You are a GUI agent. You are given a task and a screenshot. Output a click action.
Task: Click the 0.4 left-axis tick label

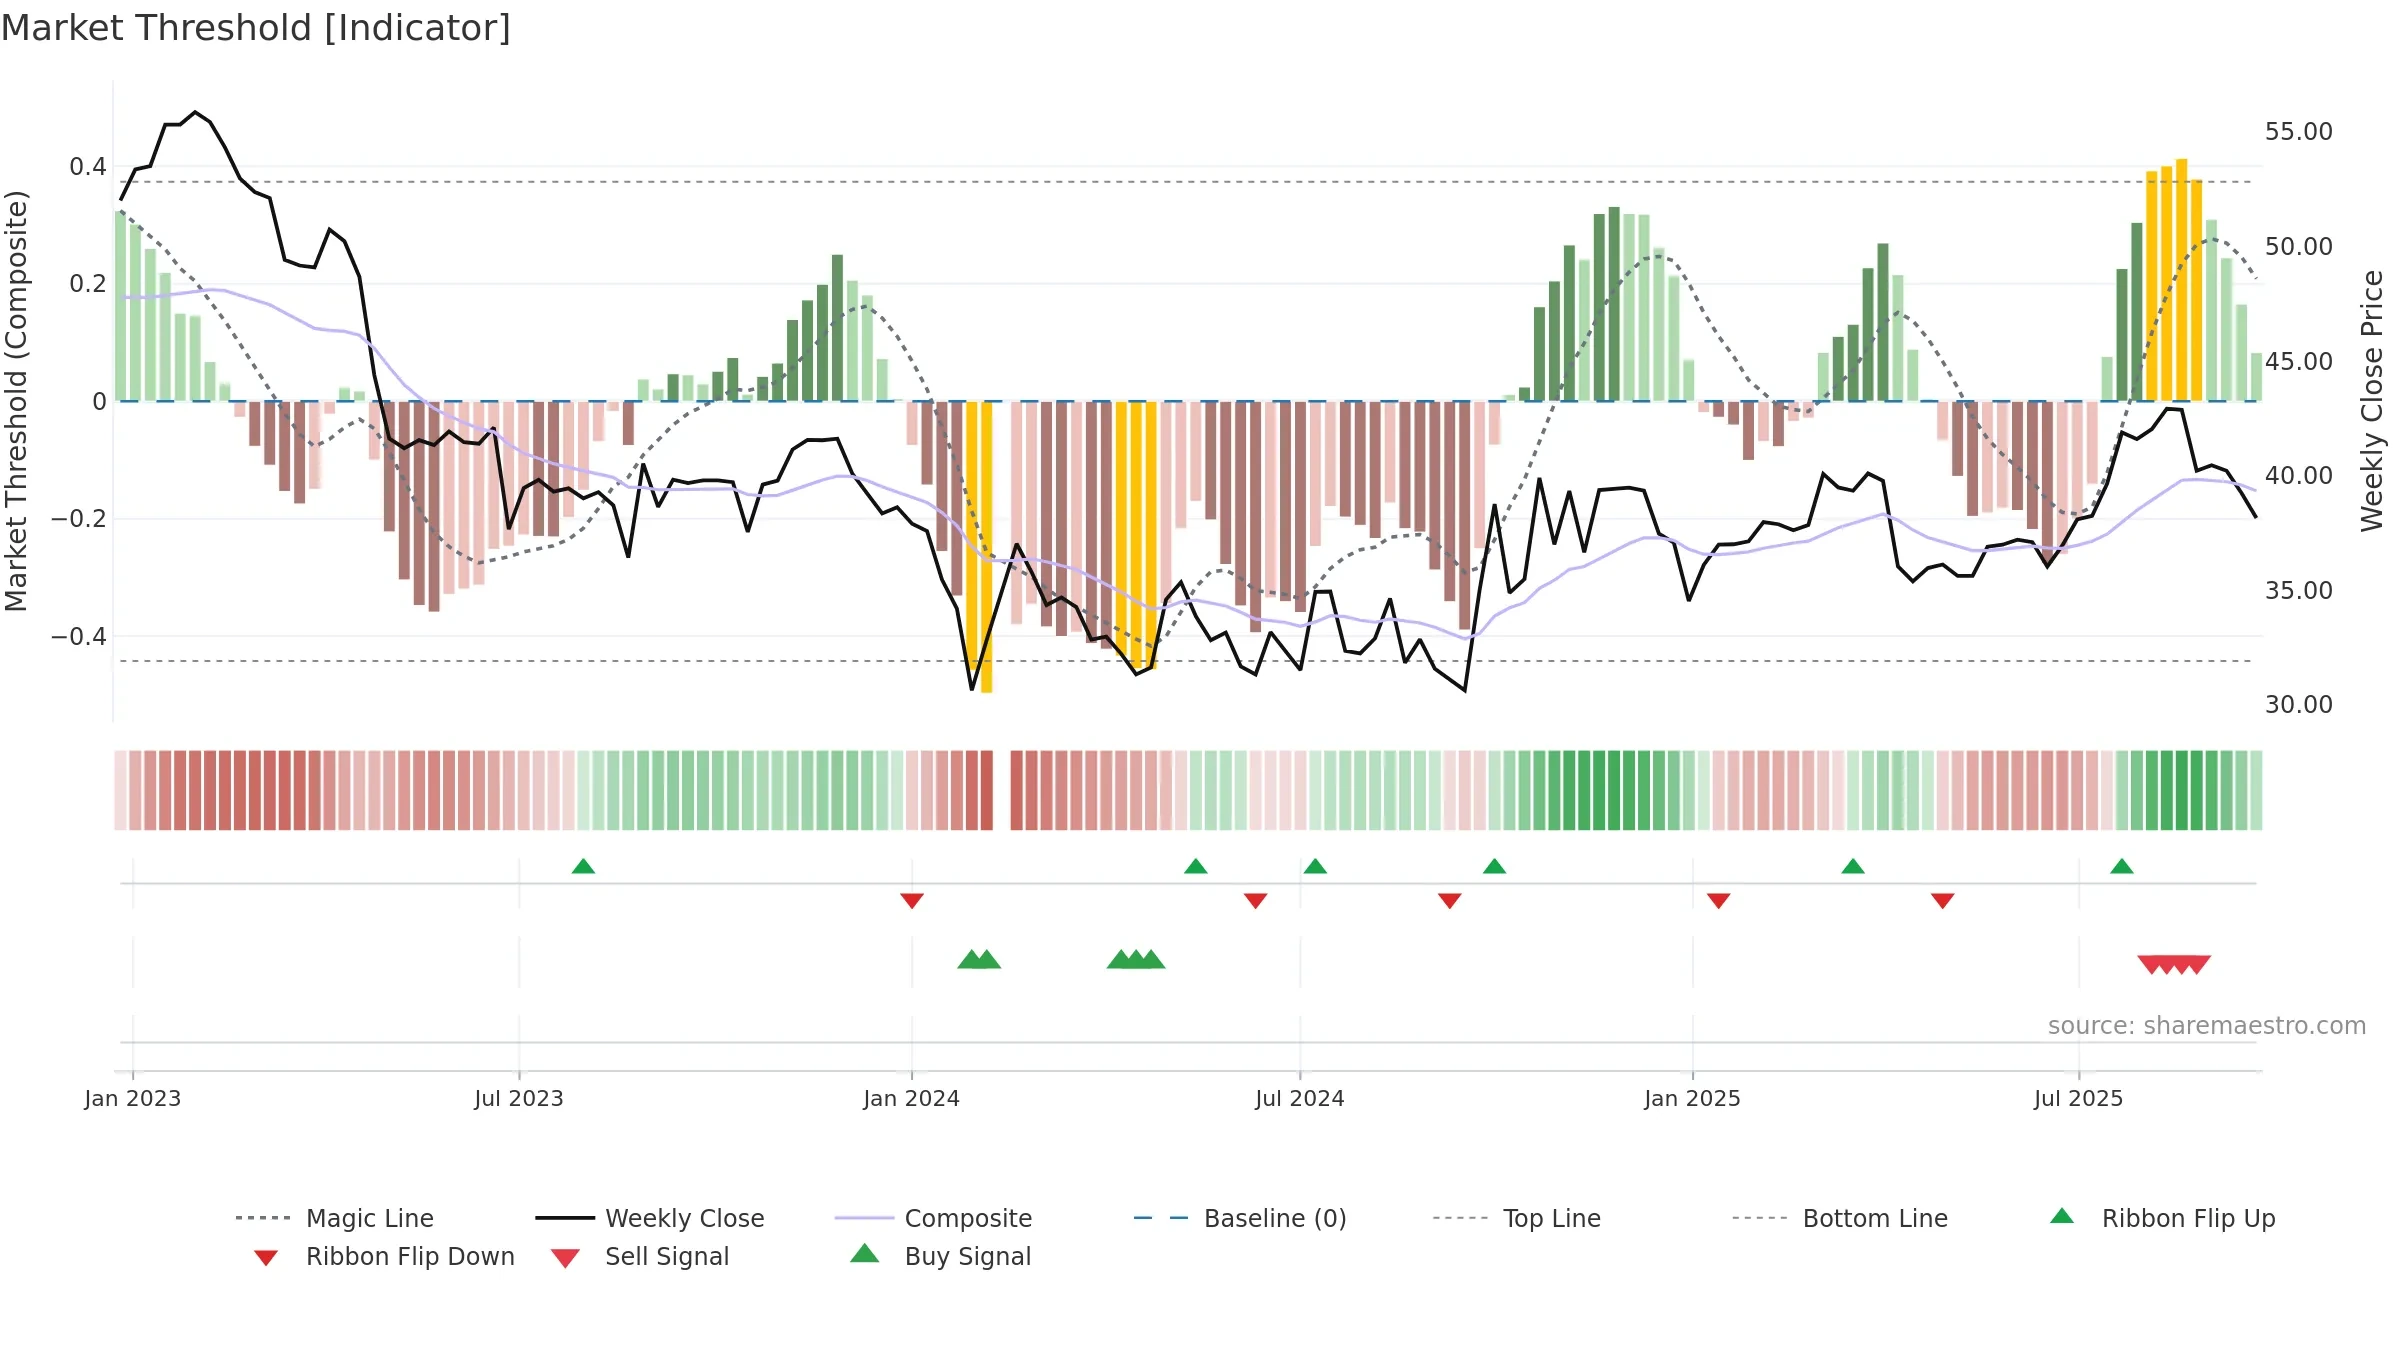pyautogui.click(x=88, y=167)
